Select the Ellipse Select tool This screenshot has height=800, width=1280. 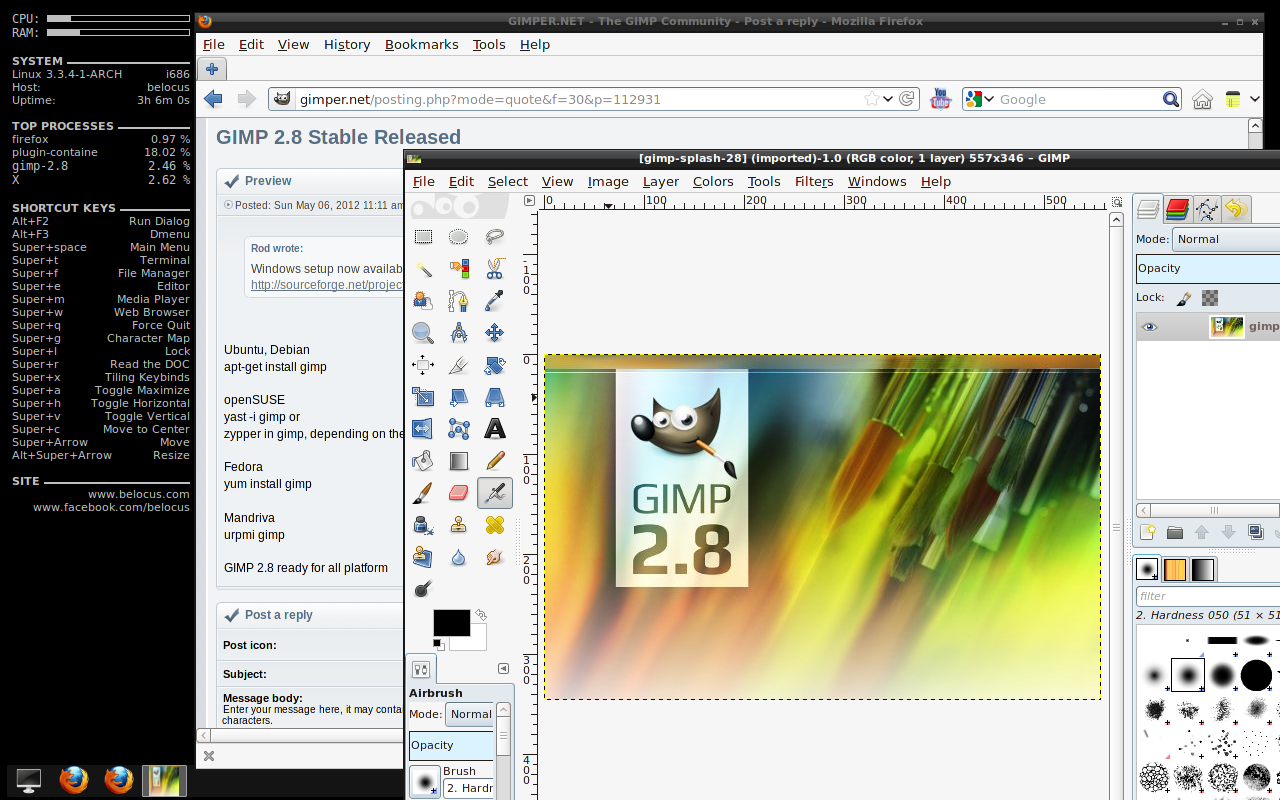tap(458, 237)
